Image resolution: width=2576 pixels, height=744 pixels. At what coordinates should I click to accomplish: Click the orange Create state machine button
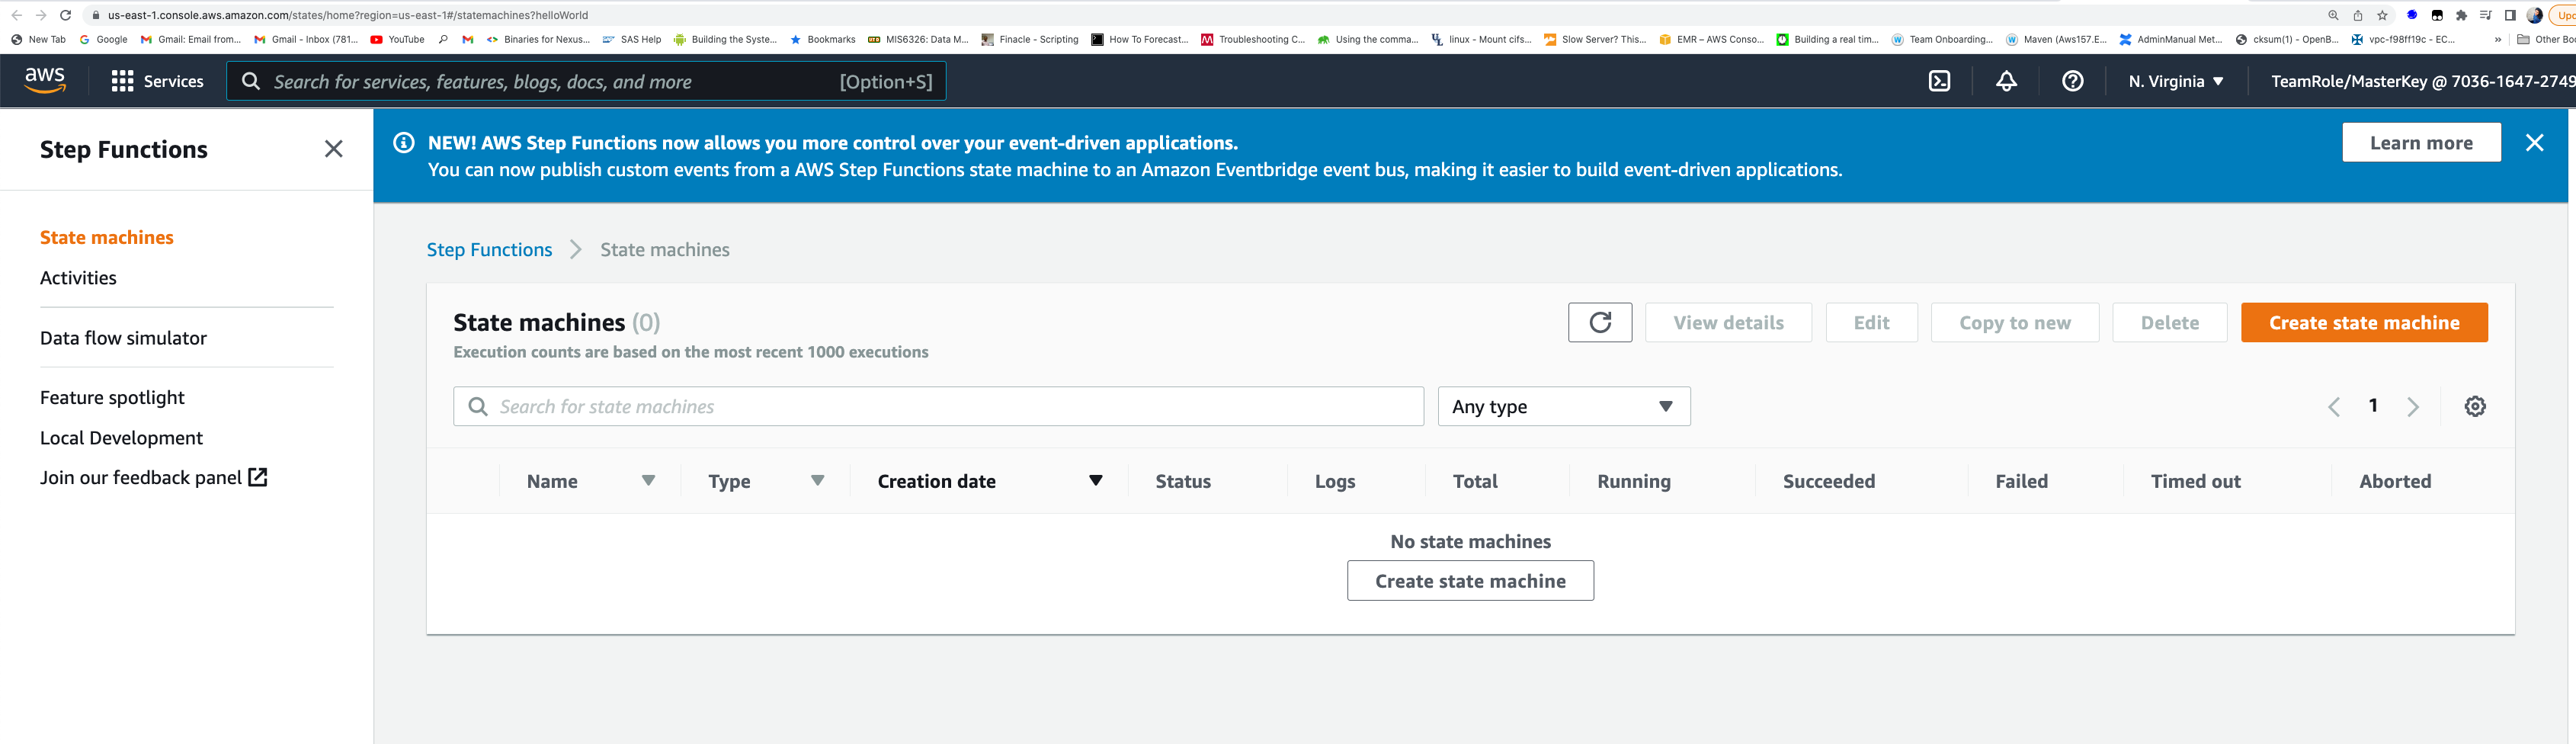point(2364,322)
